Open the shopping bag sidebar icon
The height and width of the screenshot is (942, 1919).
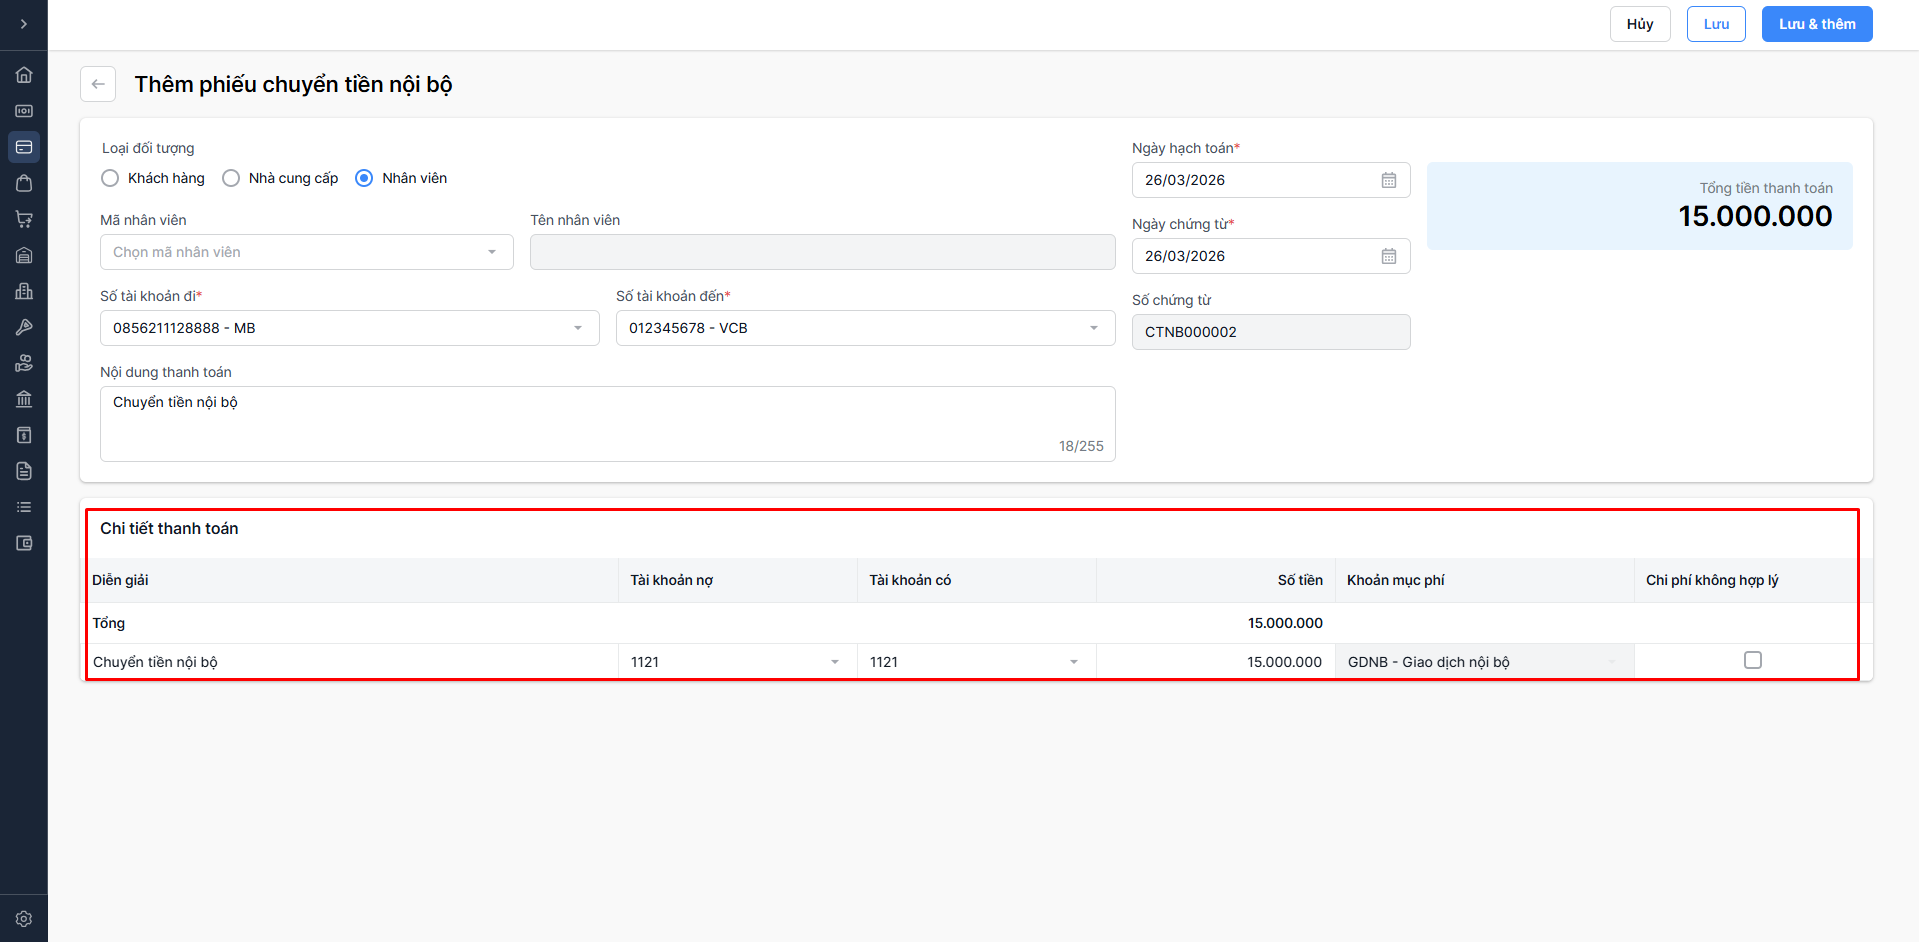pyautogui.click(x=24, y=183)
